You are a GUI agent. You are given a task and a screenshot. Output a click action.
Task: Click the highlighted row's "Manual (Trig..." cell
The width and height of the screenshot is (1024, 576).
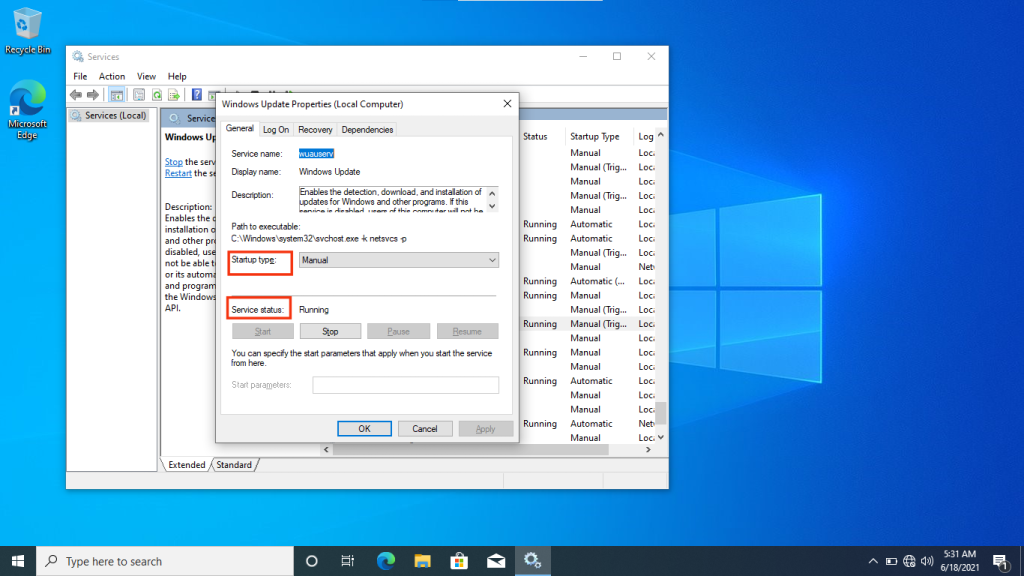click(598, 324)
